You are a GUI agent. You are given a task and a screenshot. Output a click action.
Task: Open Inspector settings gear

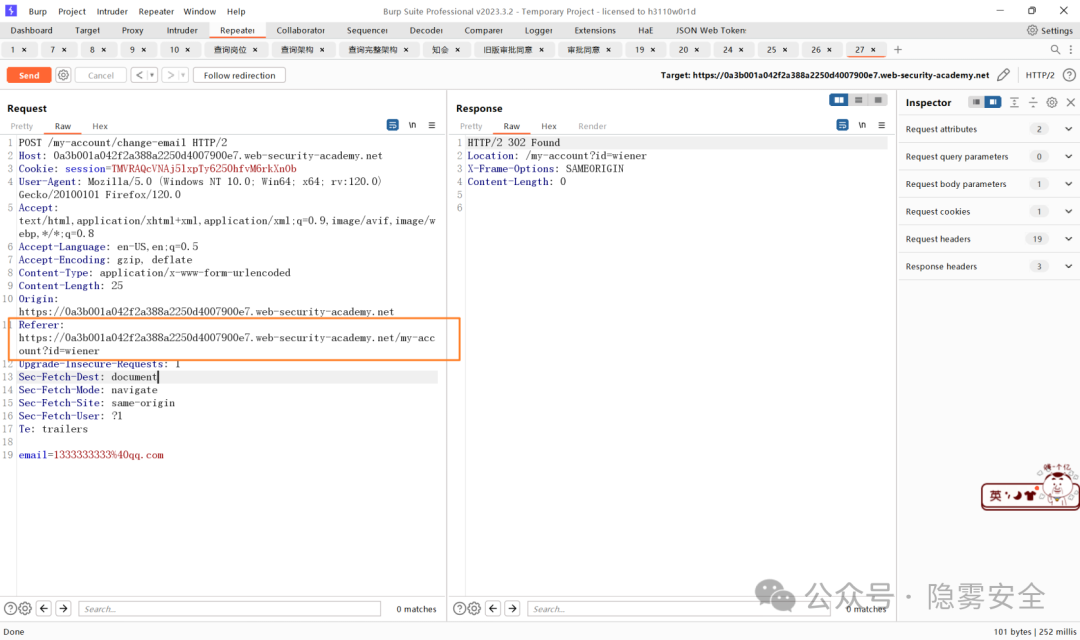pyautogui.click(x=1052, y=102)
